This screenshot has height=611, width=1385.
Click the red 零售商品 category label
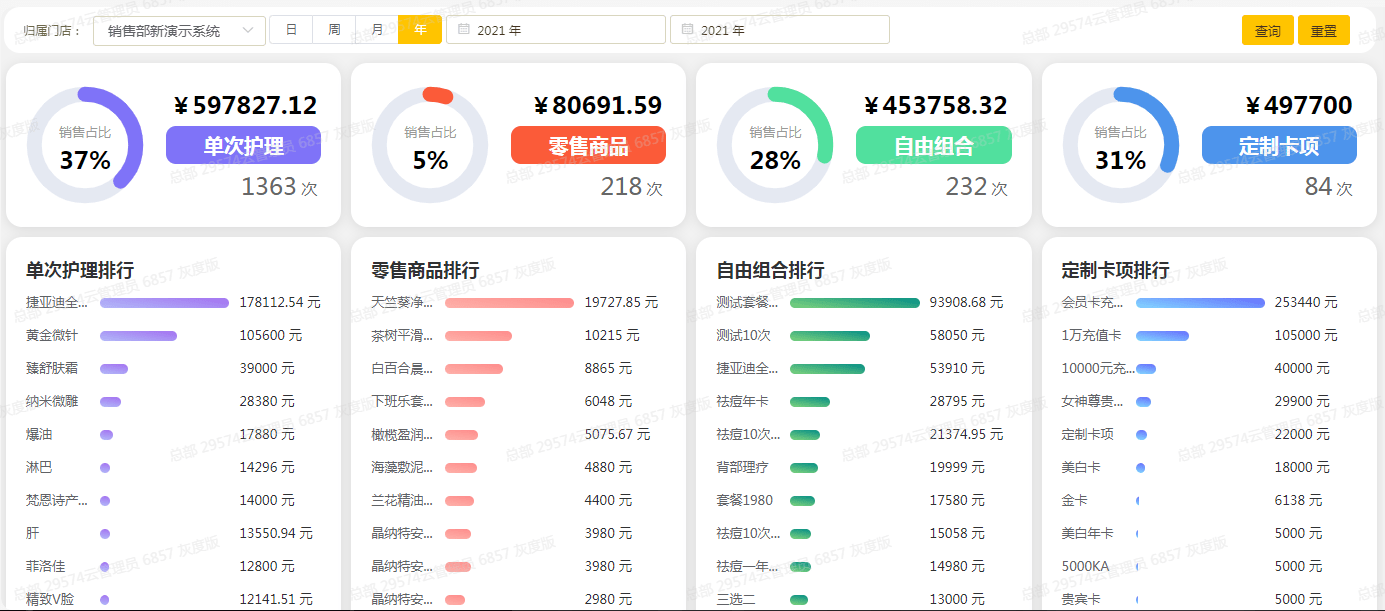point(588,145)
